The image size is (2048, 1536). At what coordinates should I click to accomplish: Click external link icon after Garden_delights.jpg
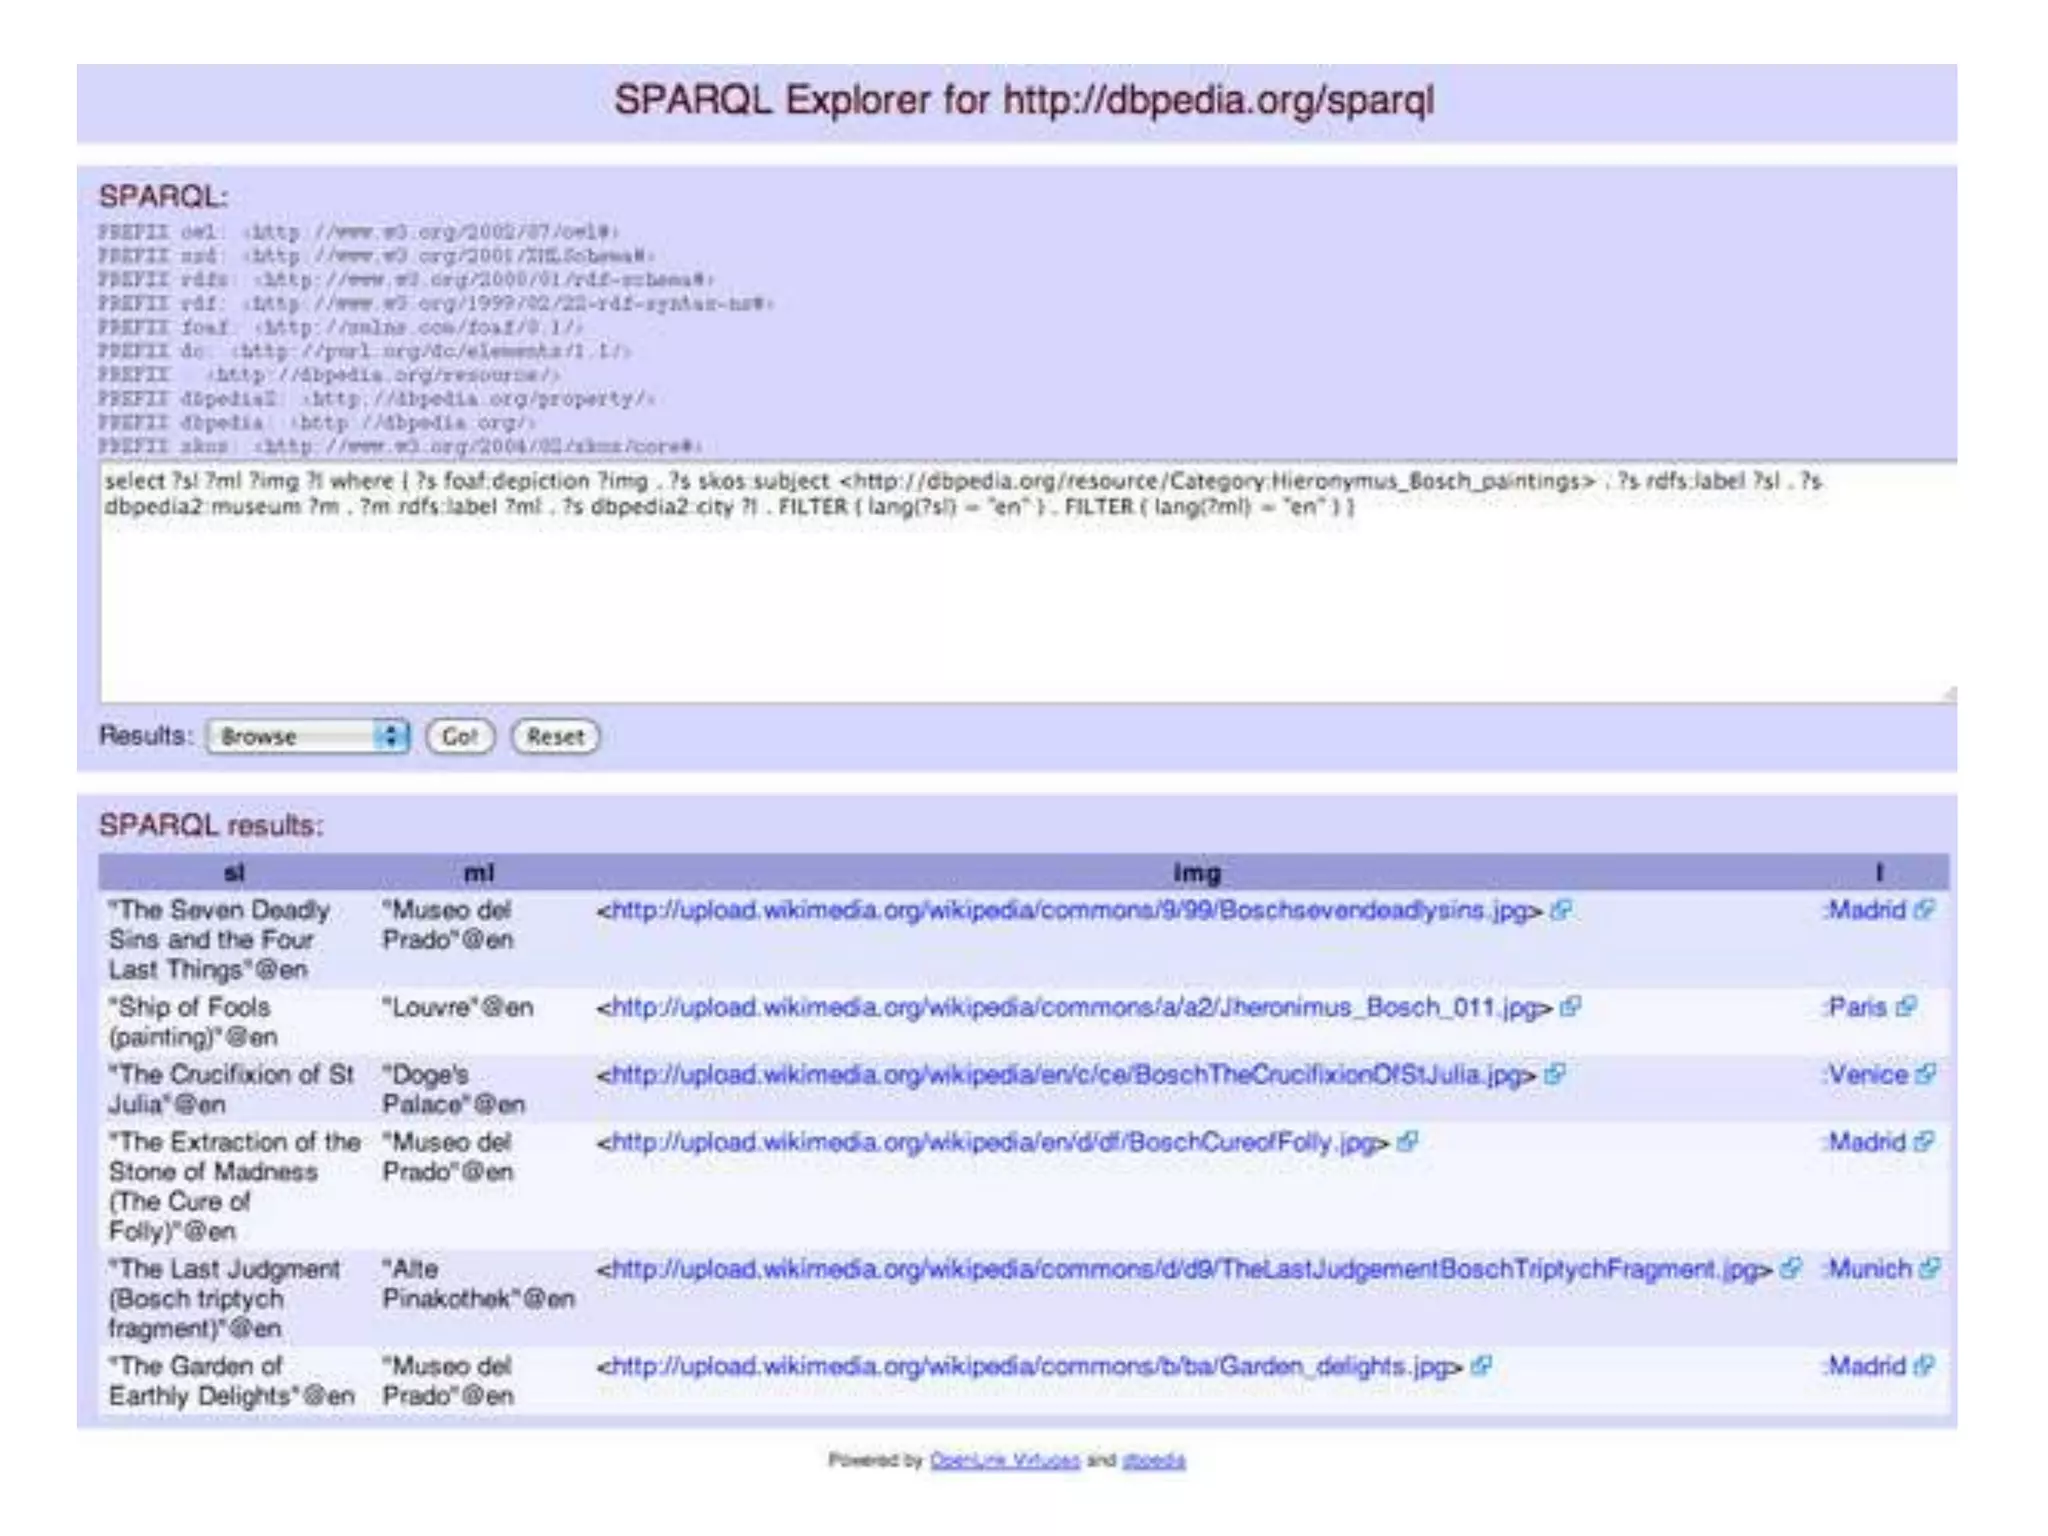(x=1481, y=1365)
